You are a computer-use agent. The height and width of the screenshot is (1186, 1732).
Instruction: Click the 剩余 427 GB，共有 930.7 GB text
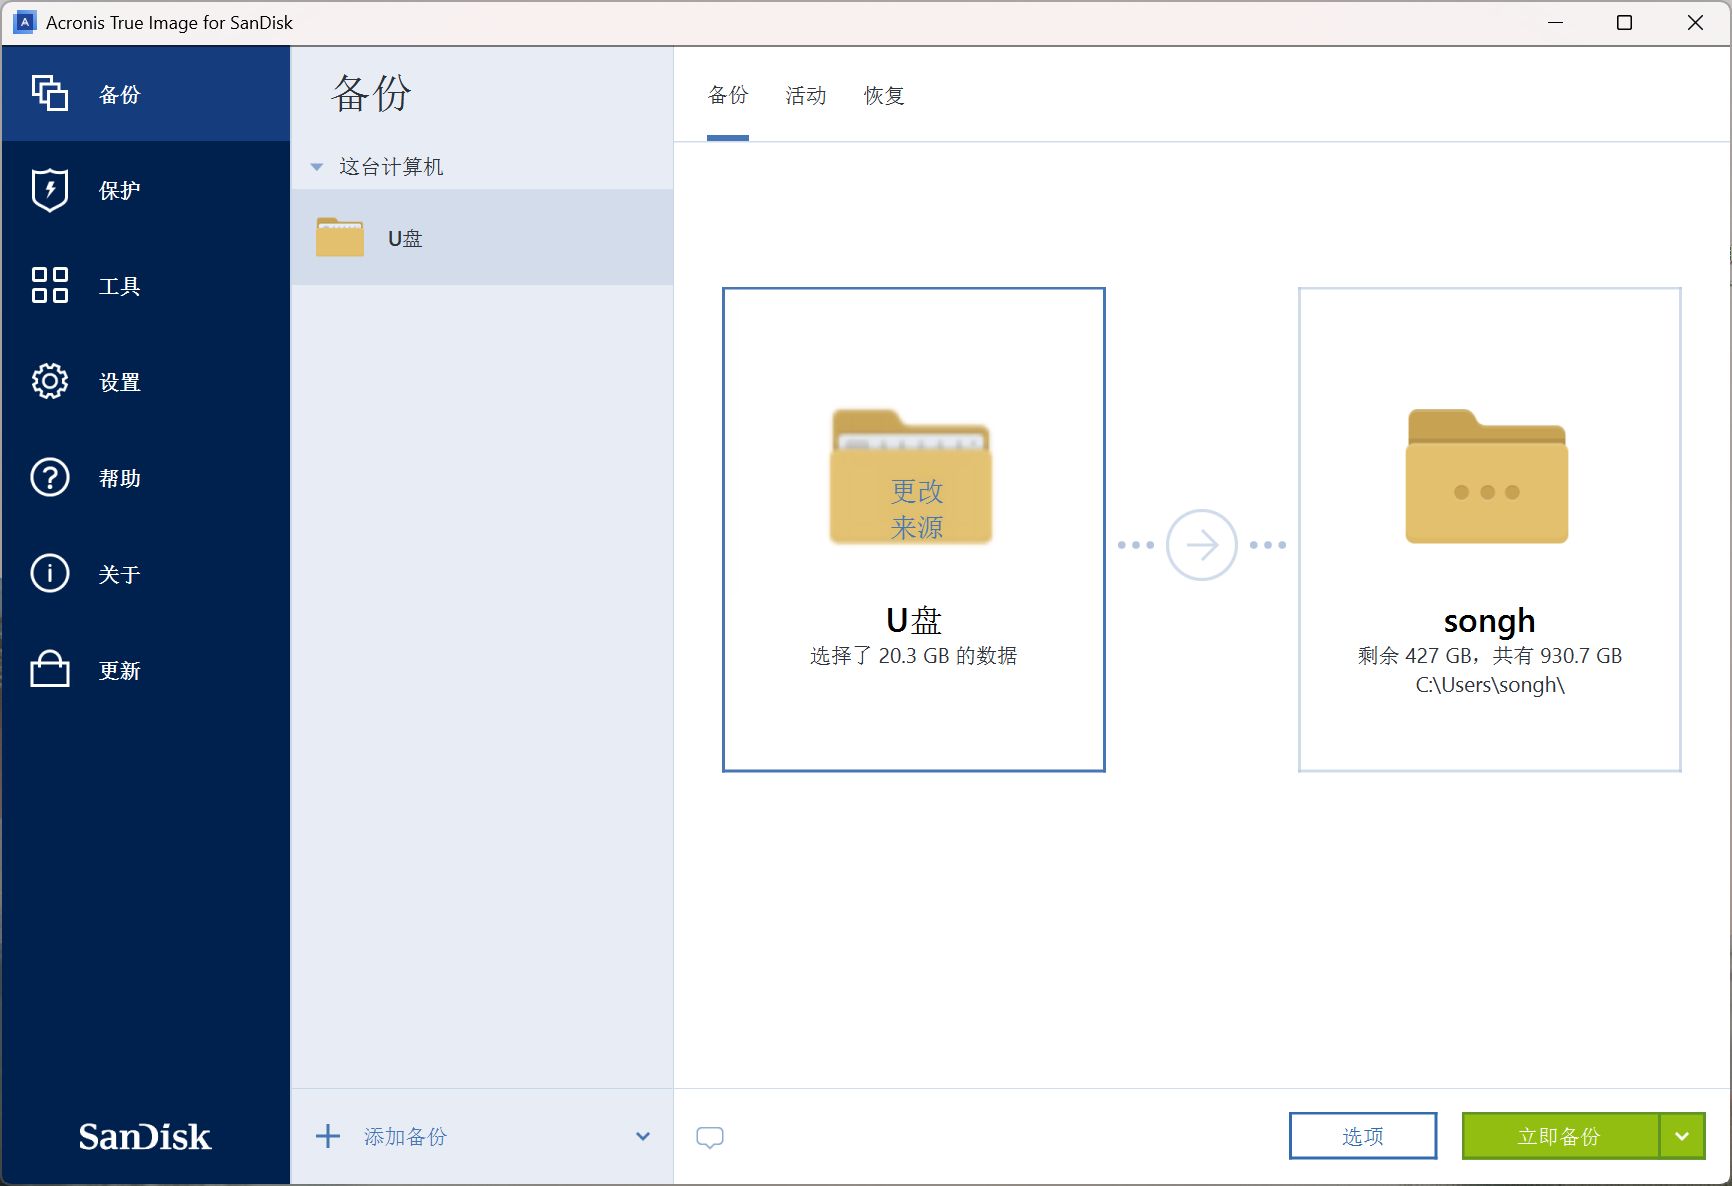coord(1490,656)
